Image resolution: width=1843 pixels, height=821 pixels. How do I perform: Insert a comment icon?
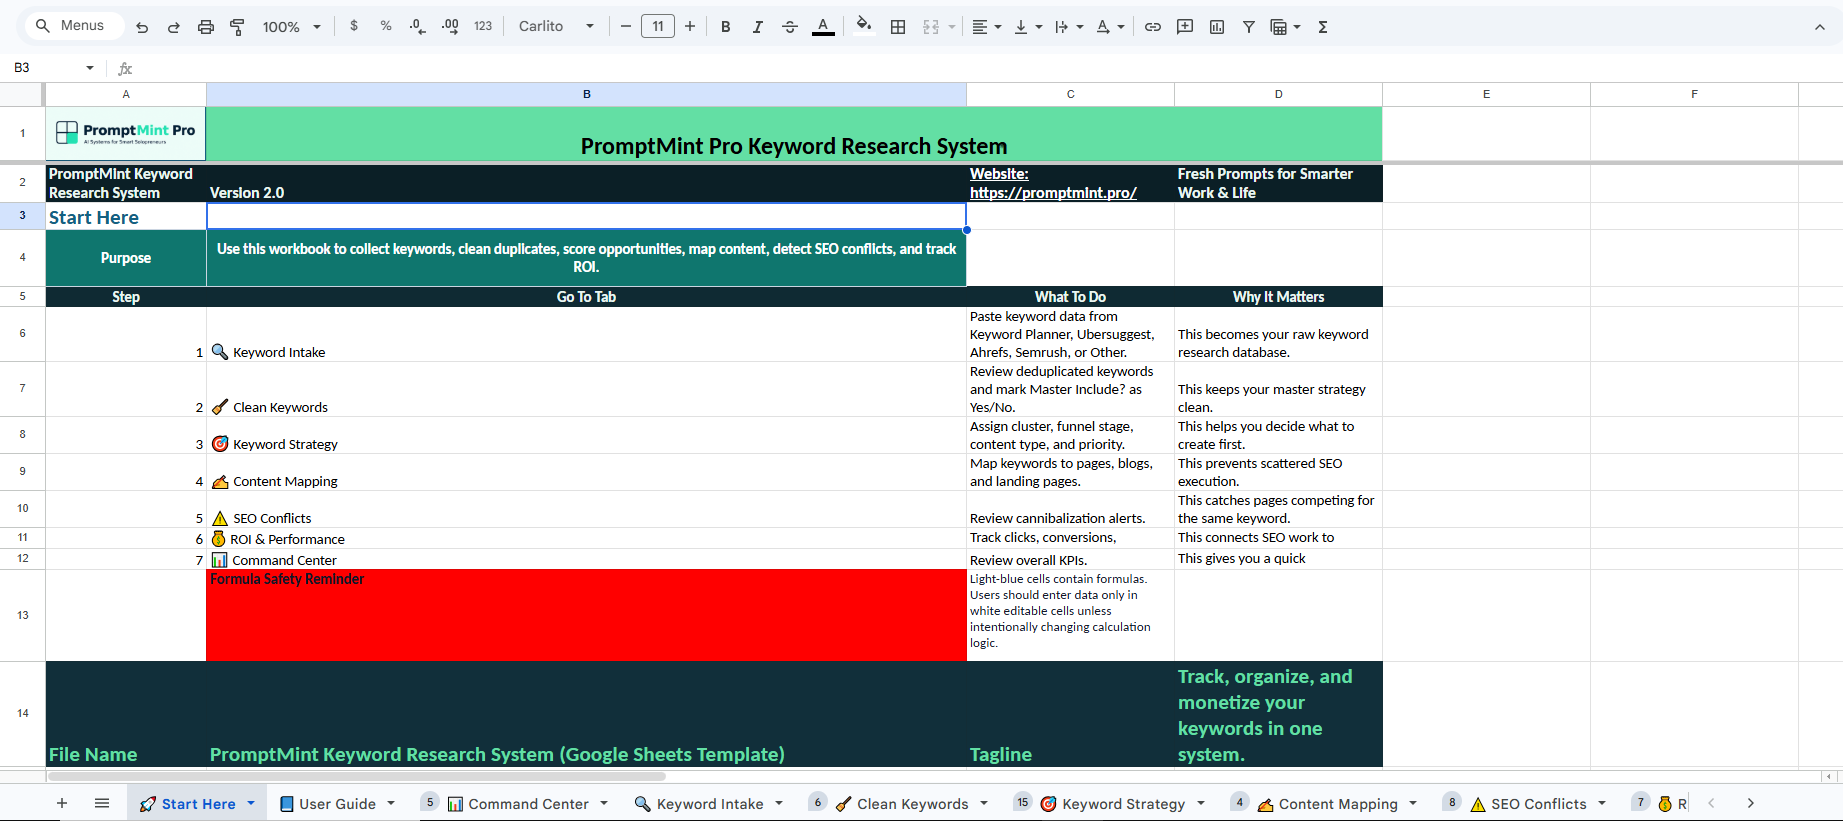point(1185,27)
